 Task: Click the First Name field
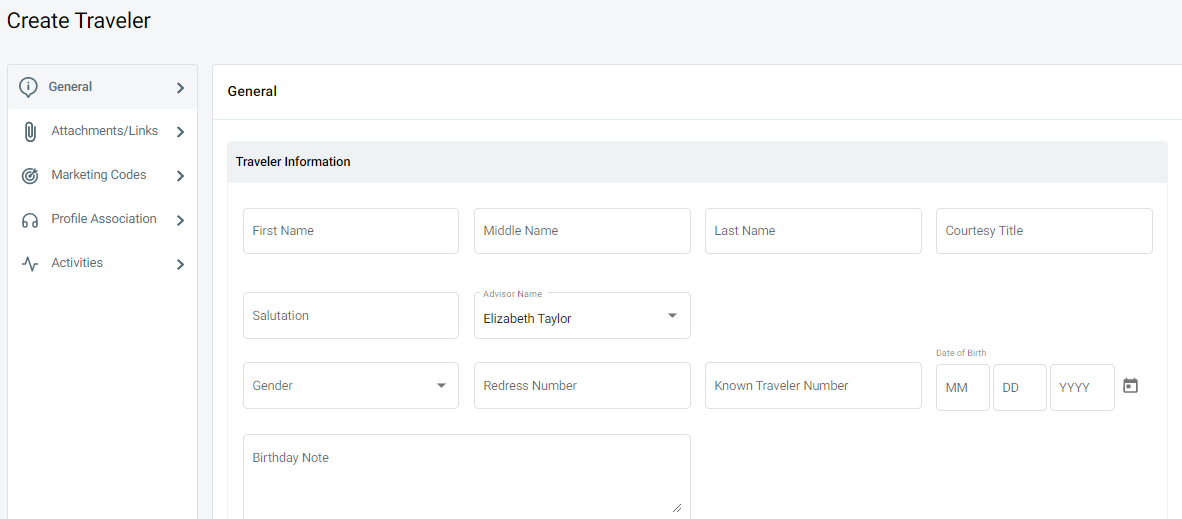[x=350, y=231]
